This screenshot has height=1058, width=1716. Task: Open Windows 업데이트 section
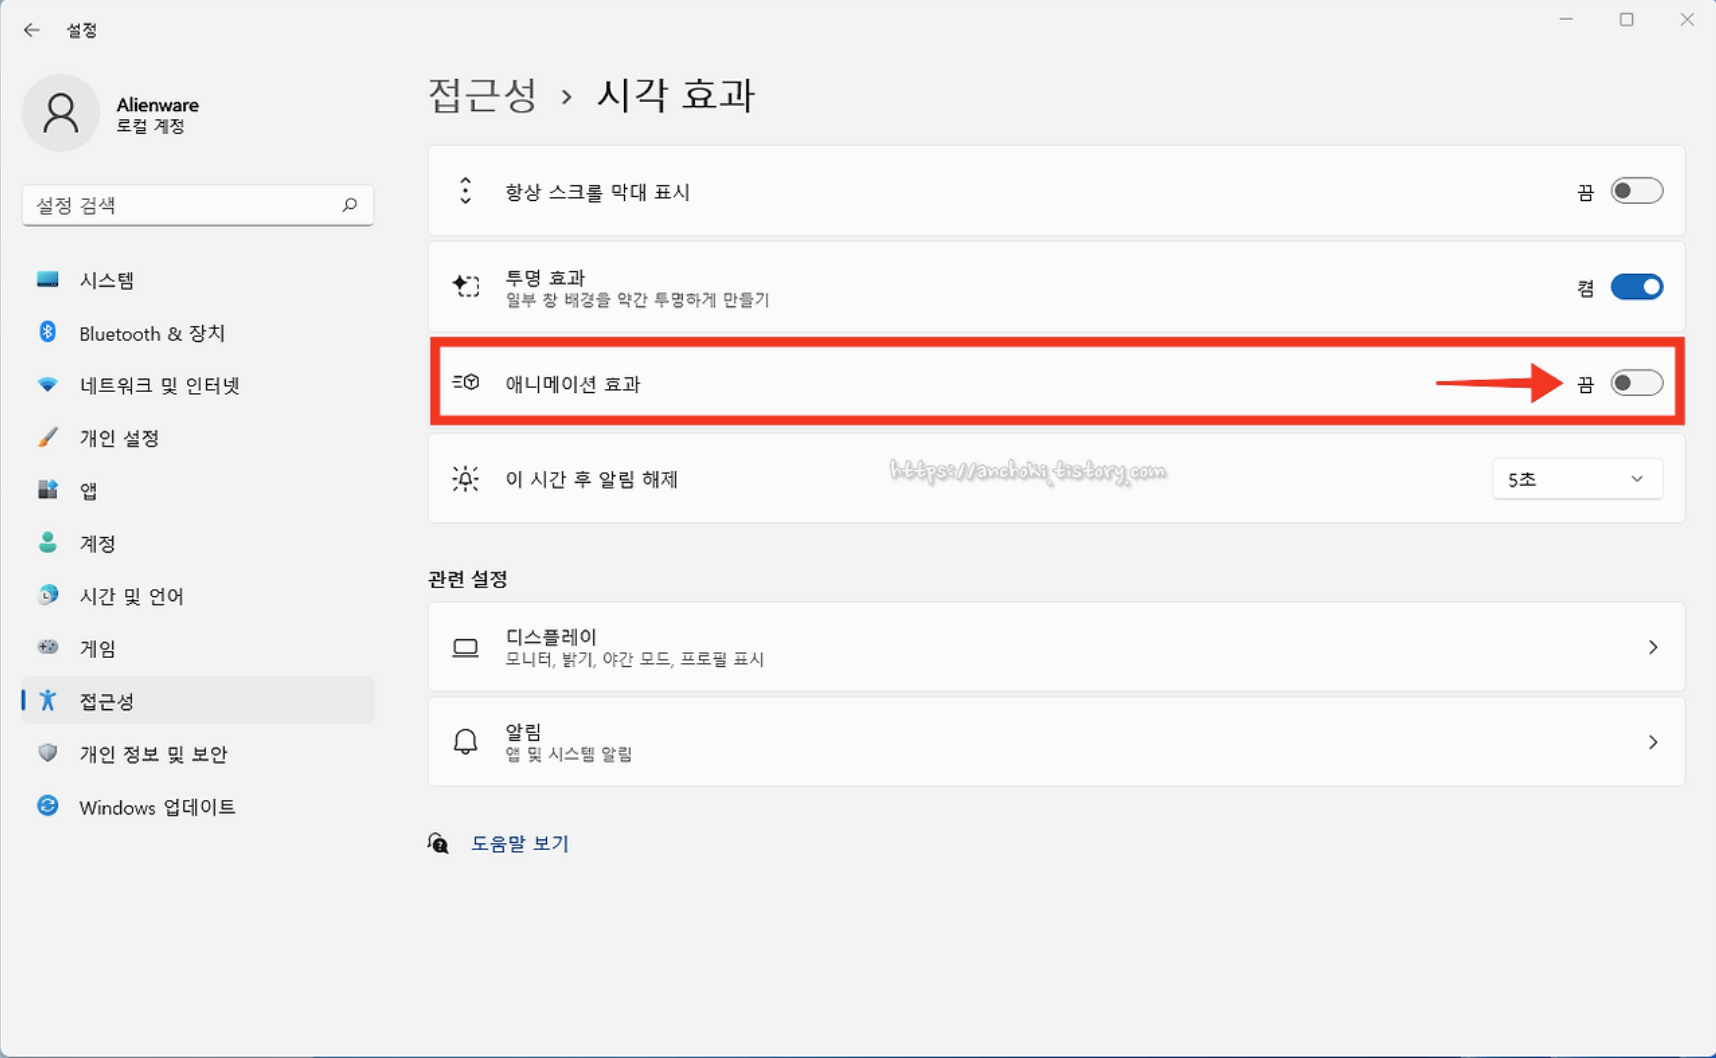[198, 807]
